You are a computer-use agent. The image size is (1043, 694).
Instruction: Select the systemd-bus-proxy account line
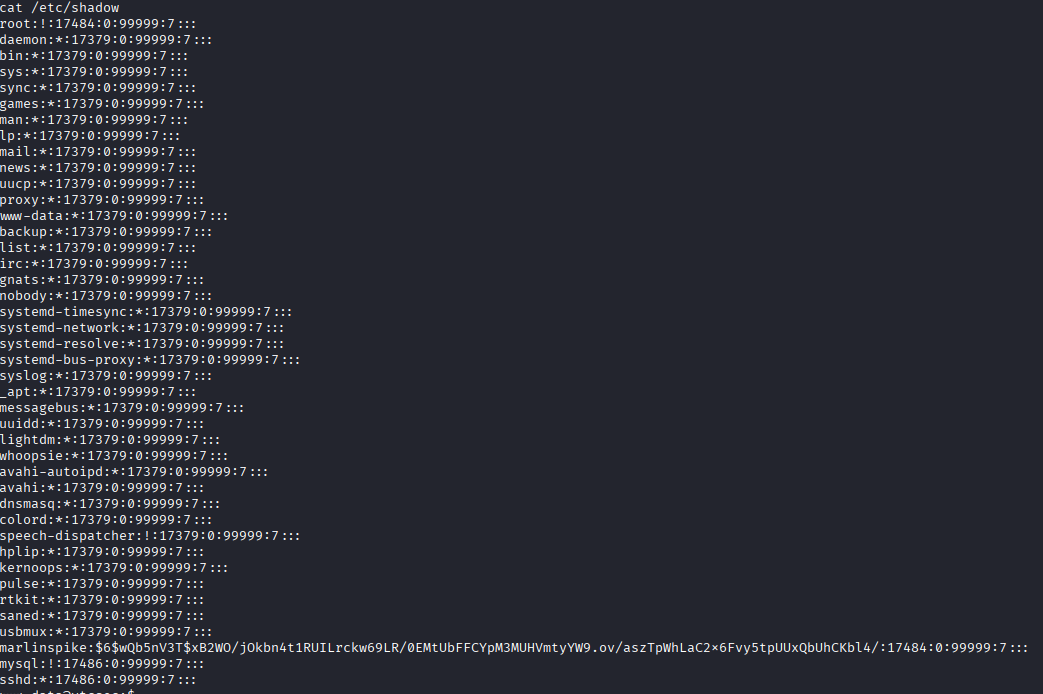150,360
